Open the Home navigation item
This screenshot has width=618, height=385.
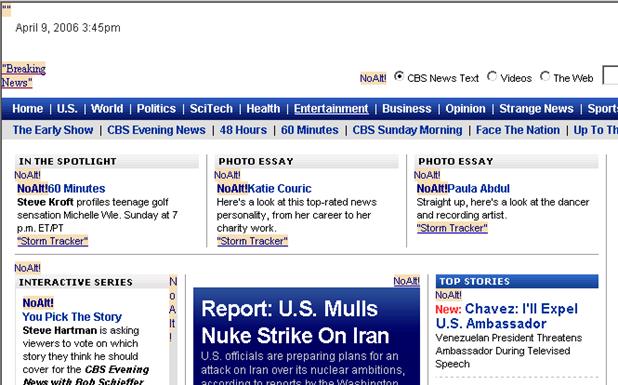coord(28,109)
